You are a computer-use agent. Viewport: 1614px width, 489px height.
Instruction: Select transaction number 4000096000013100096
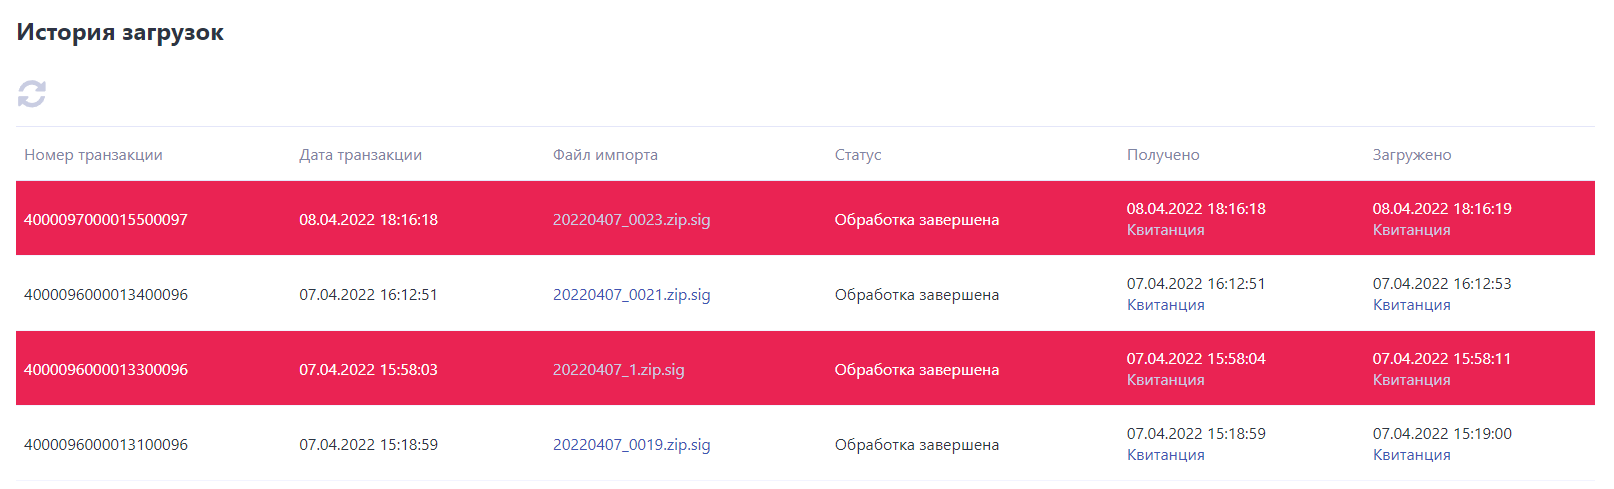pos(106,445)
